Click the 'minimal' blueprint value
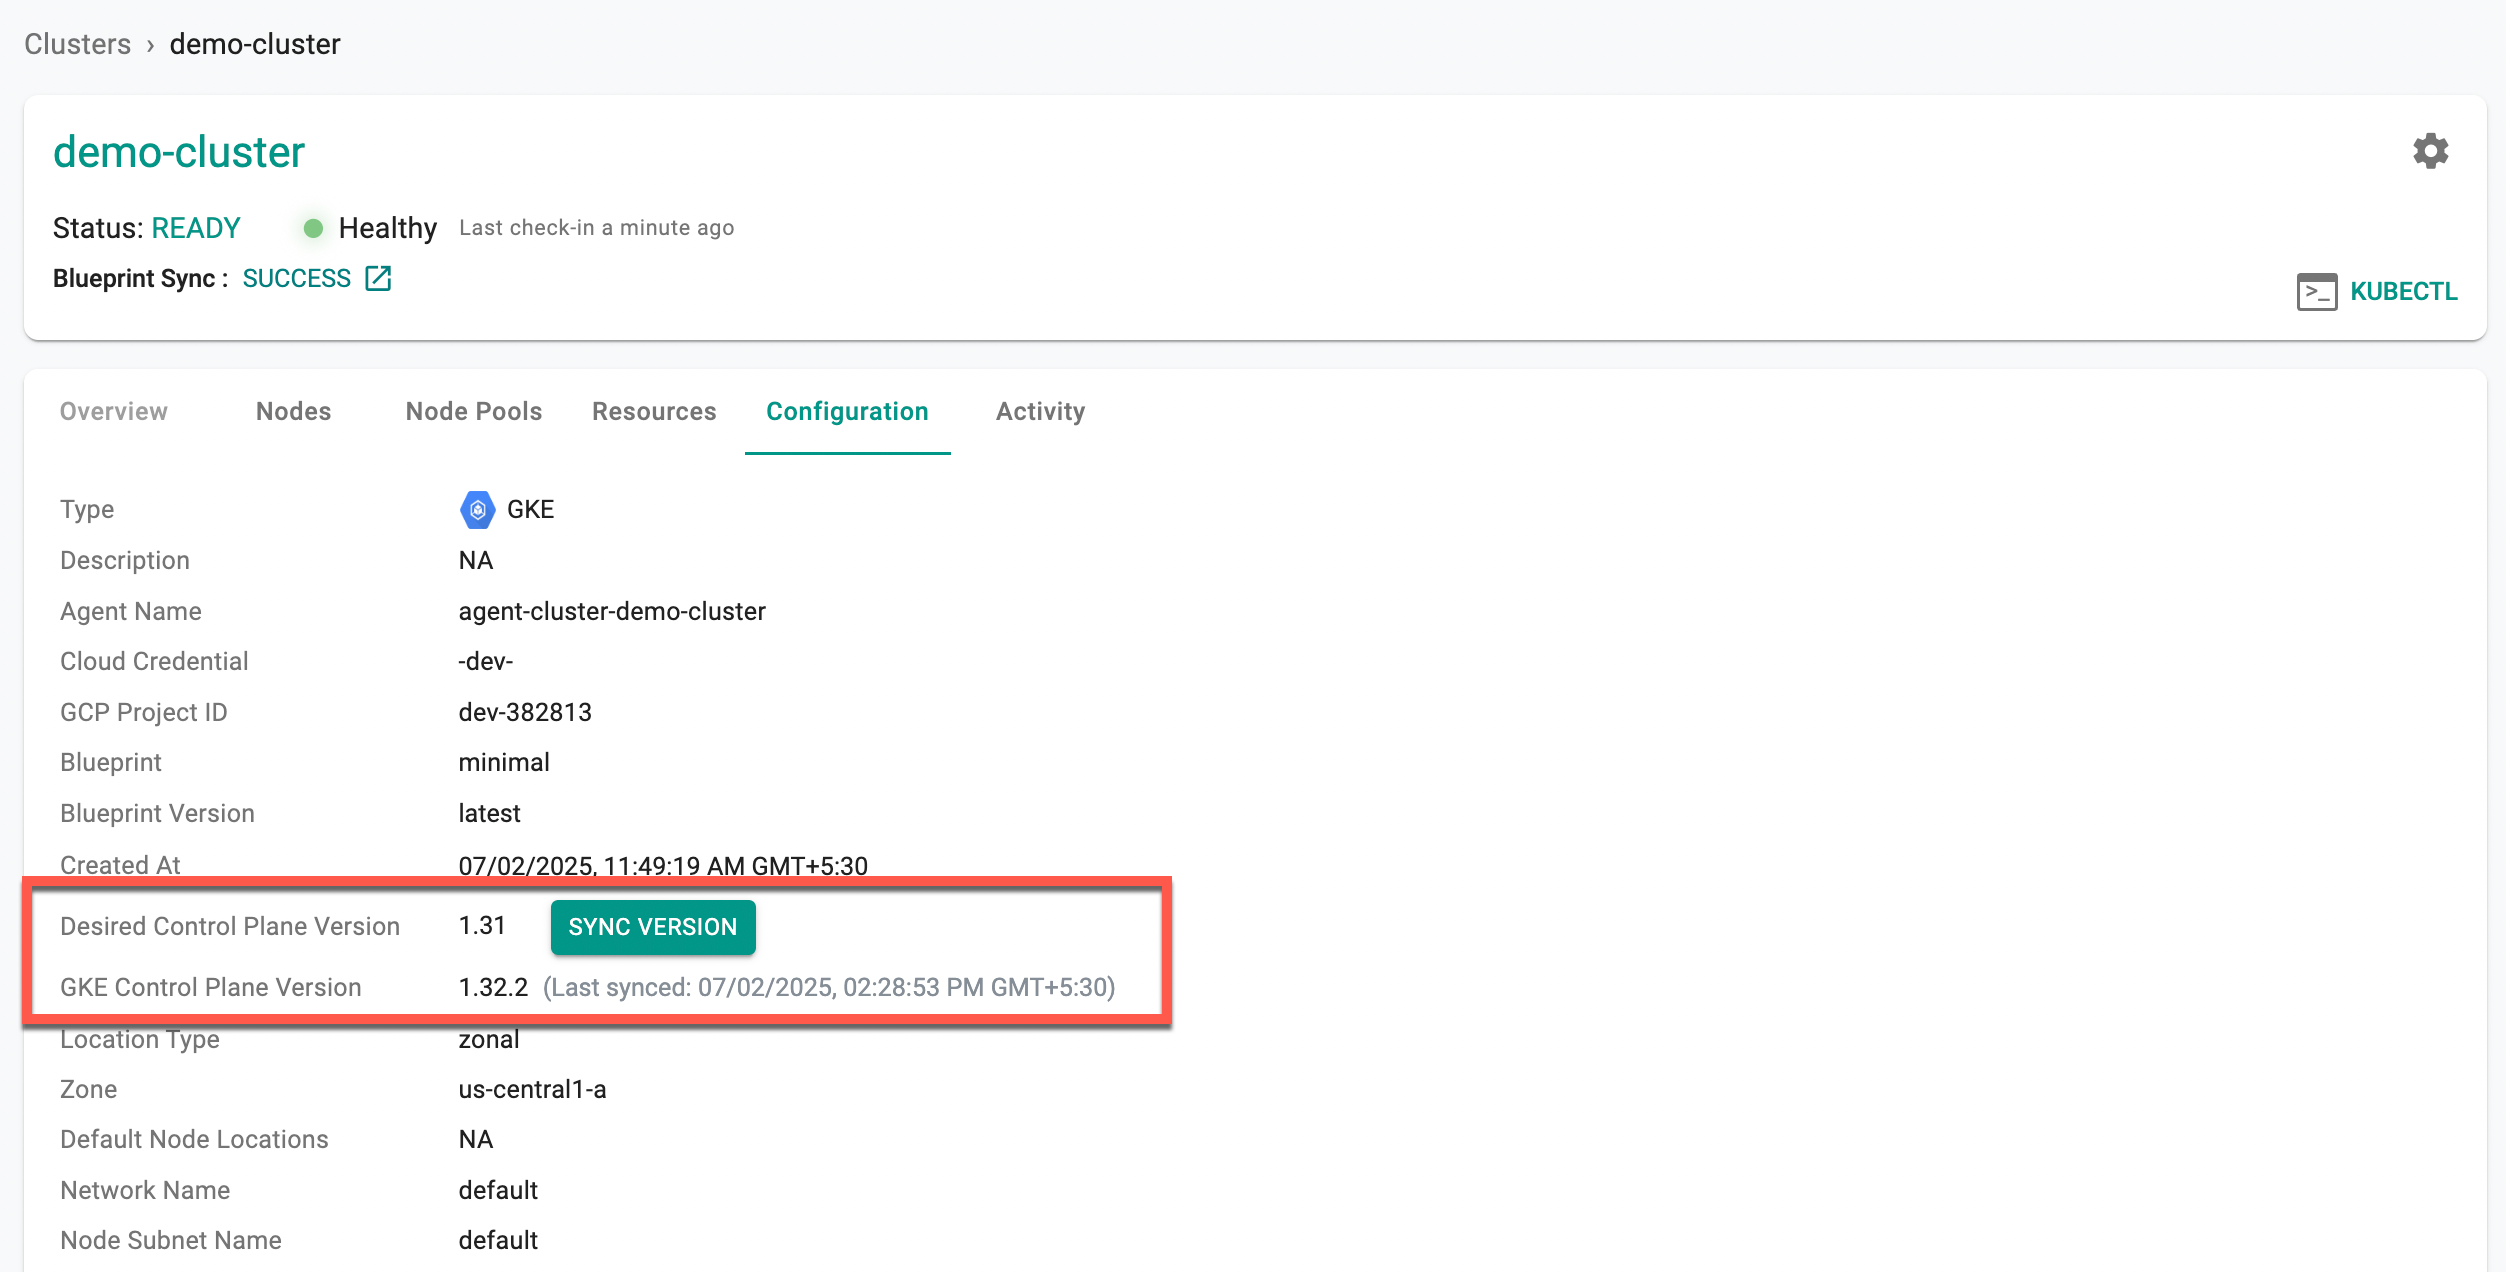 (x=504, y=762)
